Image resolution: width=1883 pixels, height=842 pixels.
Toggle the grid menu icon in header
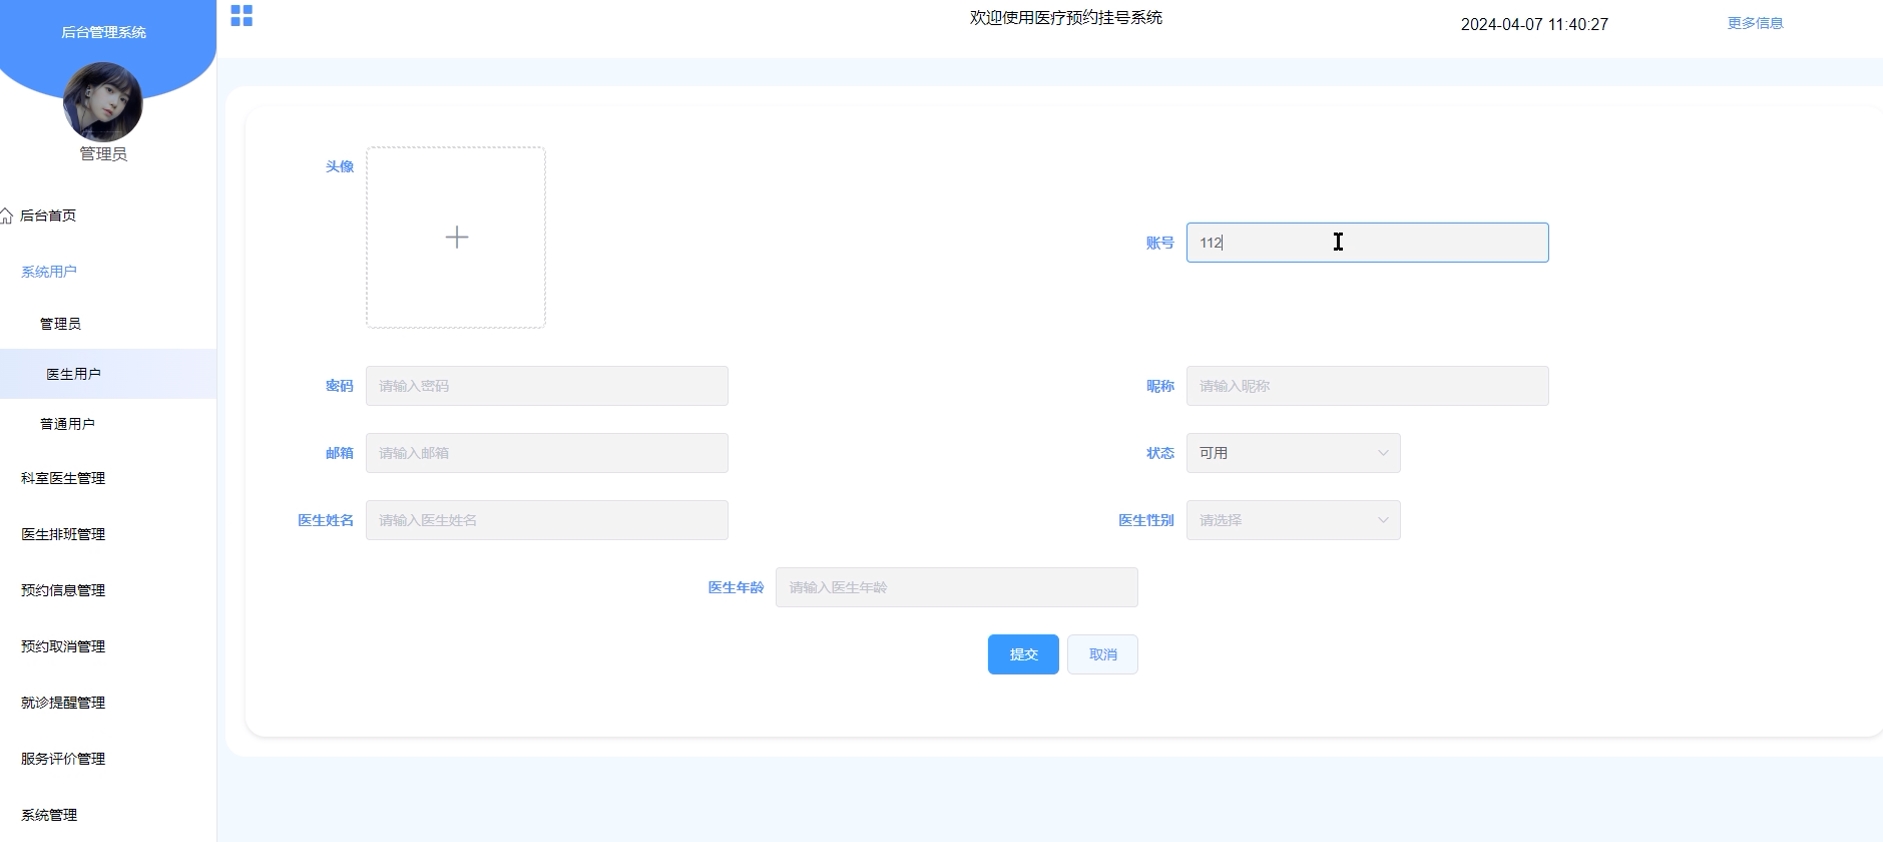241,15
